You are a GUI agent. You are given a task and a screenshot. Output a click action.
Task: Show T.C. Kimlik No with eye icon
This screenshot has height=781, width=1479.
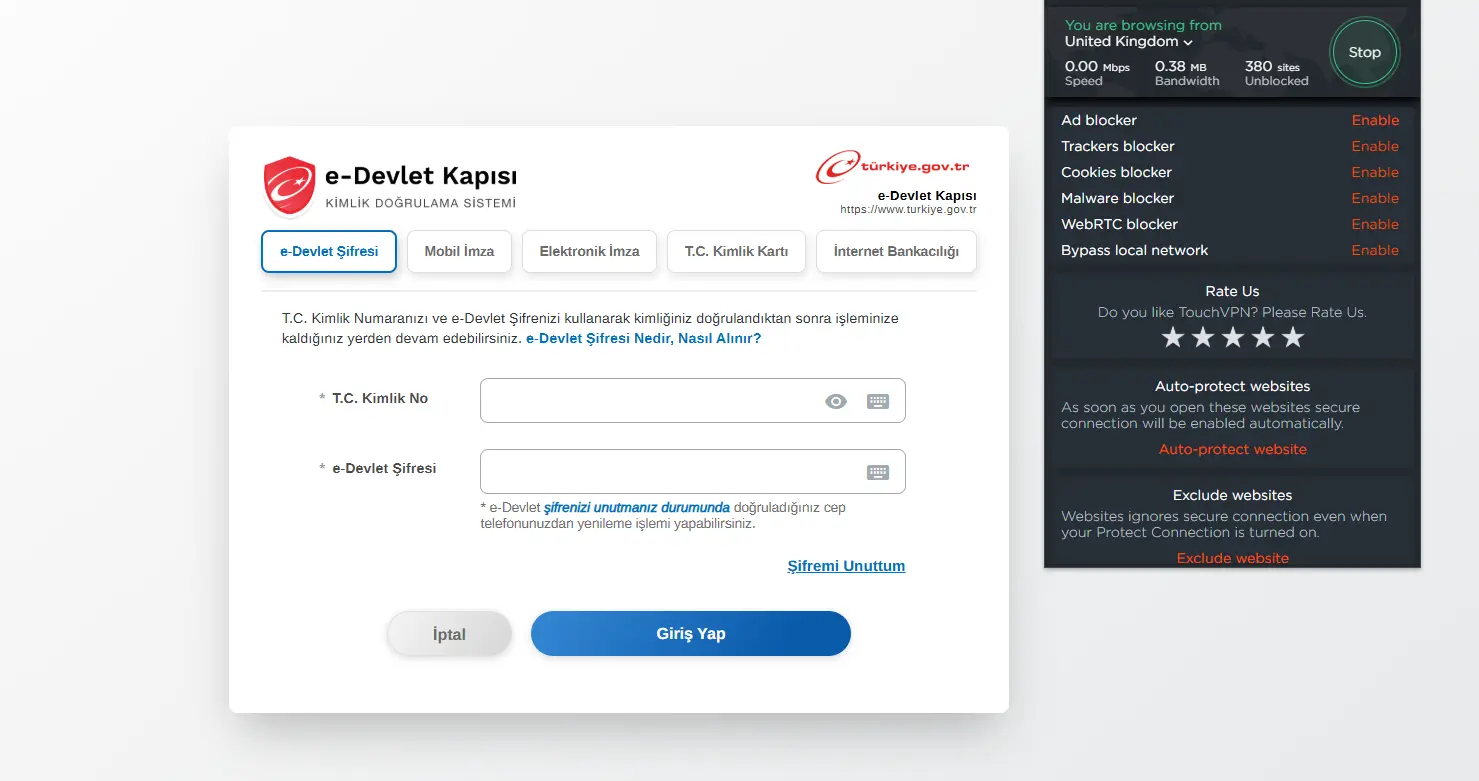click(x=836, y=401)
